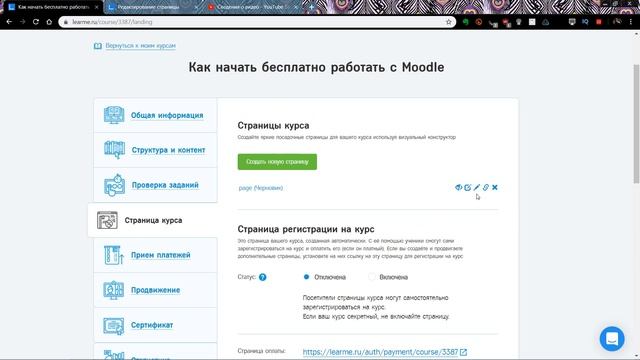Click the lightbulb extension icon
This screenshot has width=640, height=360.
[x=519, y=22]
